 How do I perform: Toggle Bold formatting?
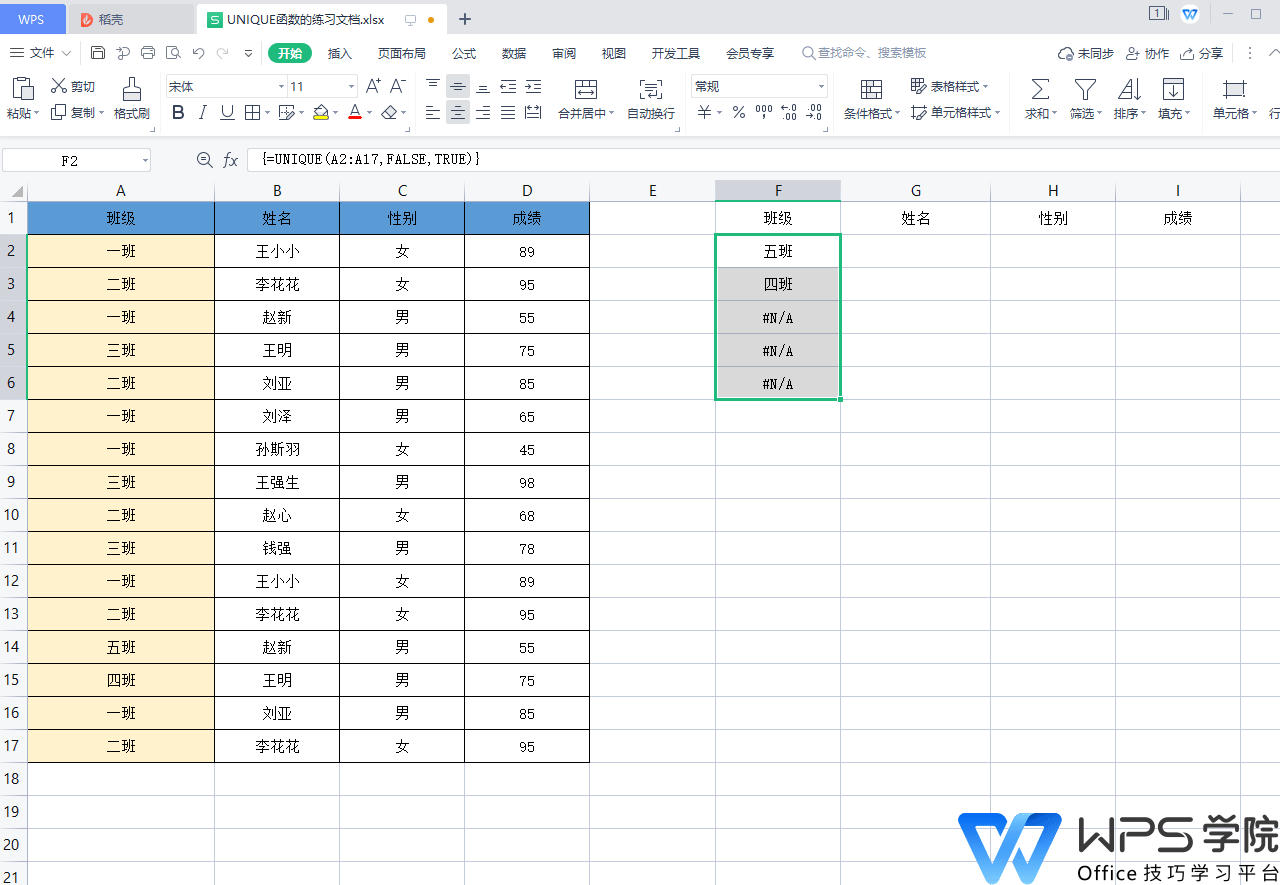click(x=178, y=113)
